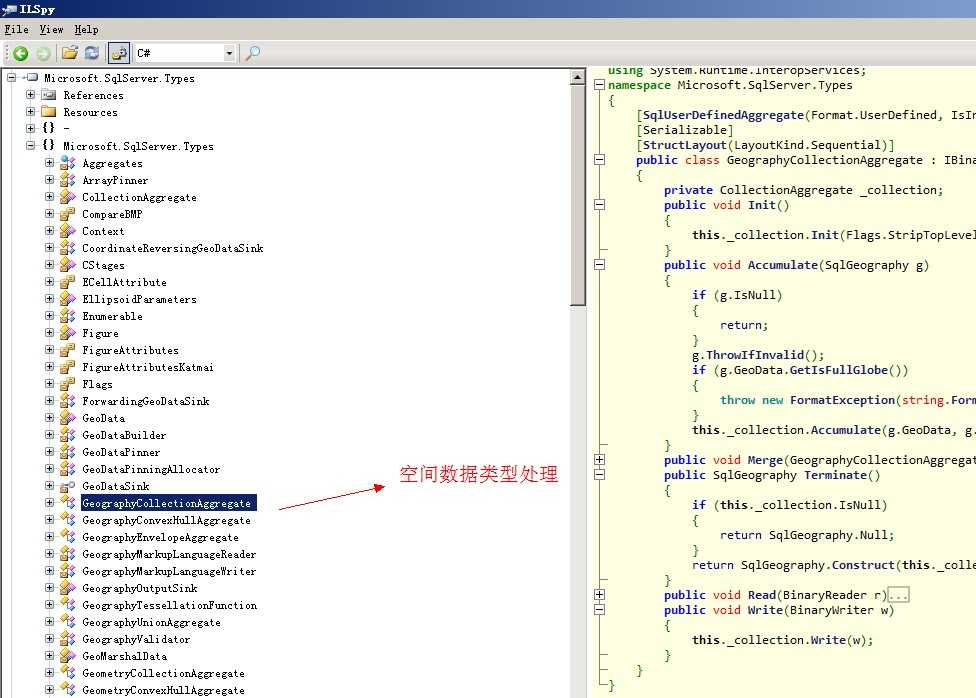Click the GeographyConvexHullAggregate class icon
This screenshot has height=698, width=976.
67,520
